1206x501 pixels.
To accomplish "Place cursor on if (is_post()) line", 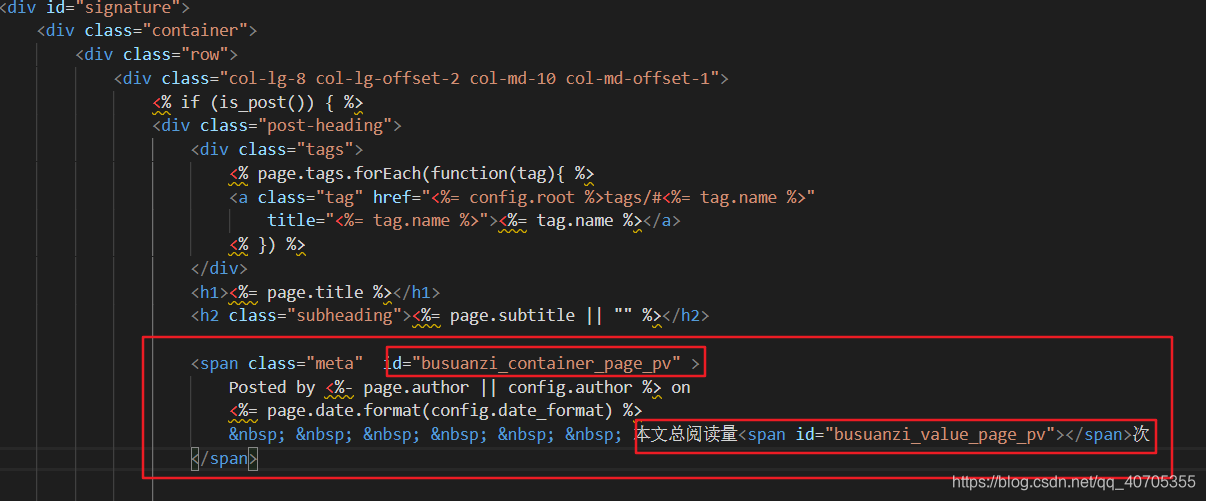I will pyautogui.click(x=258, y=102).
